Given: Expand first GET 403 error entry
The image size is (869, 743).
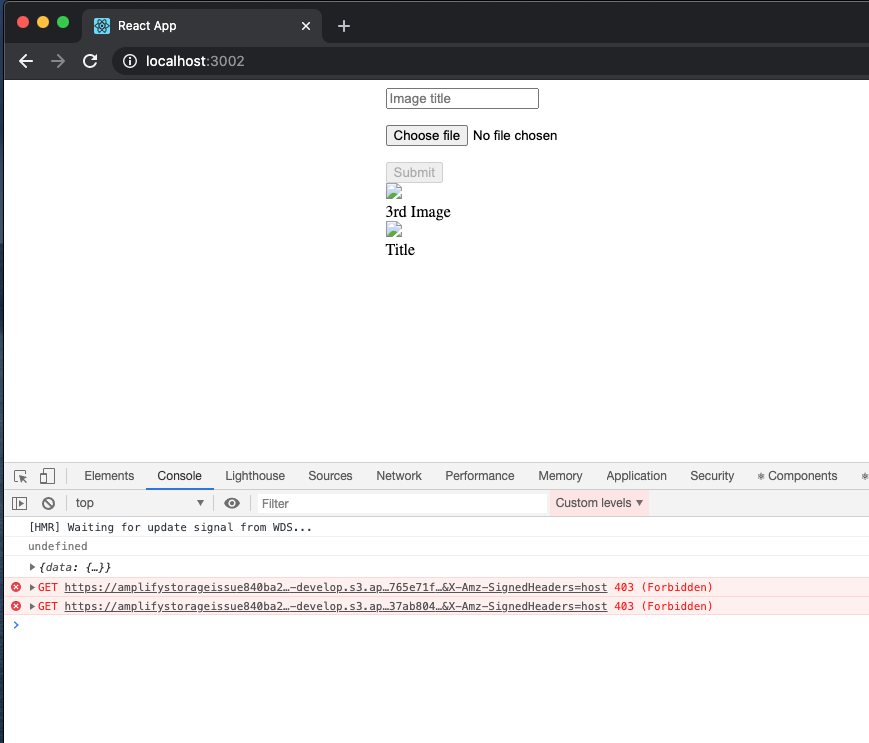Looking at the screenshot, I should point(33,587).
